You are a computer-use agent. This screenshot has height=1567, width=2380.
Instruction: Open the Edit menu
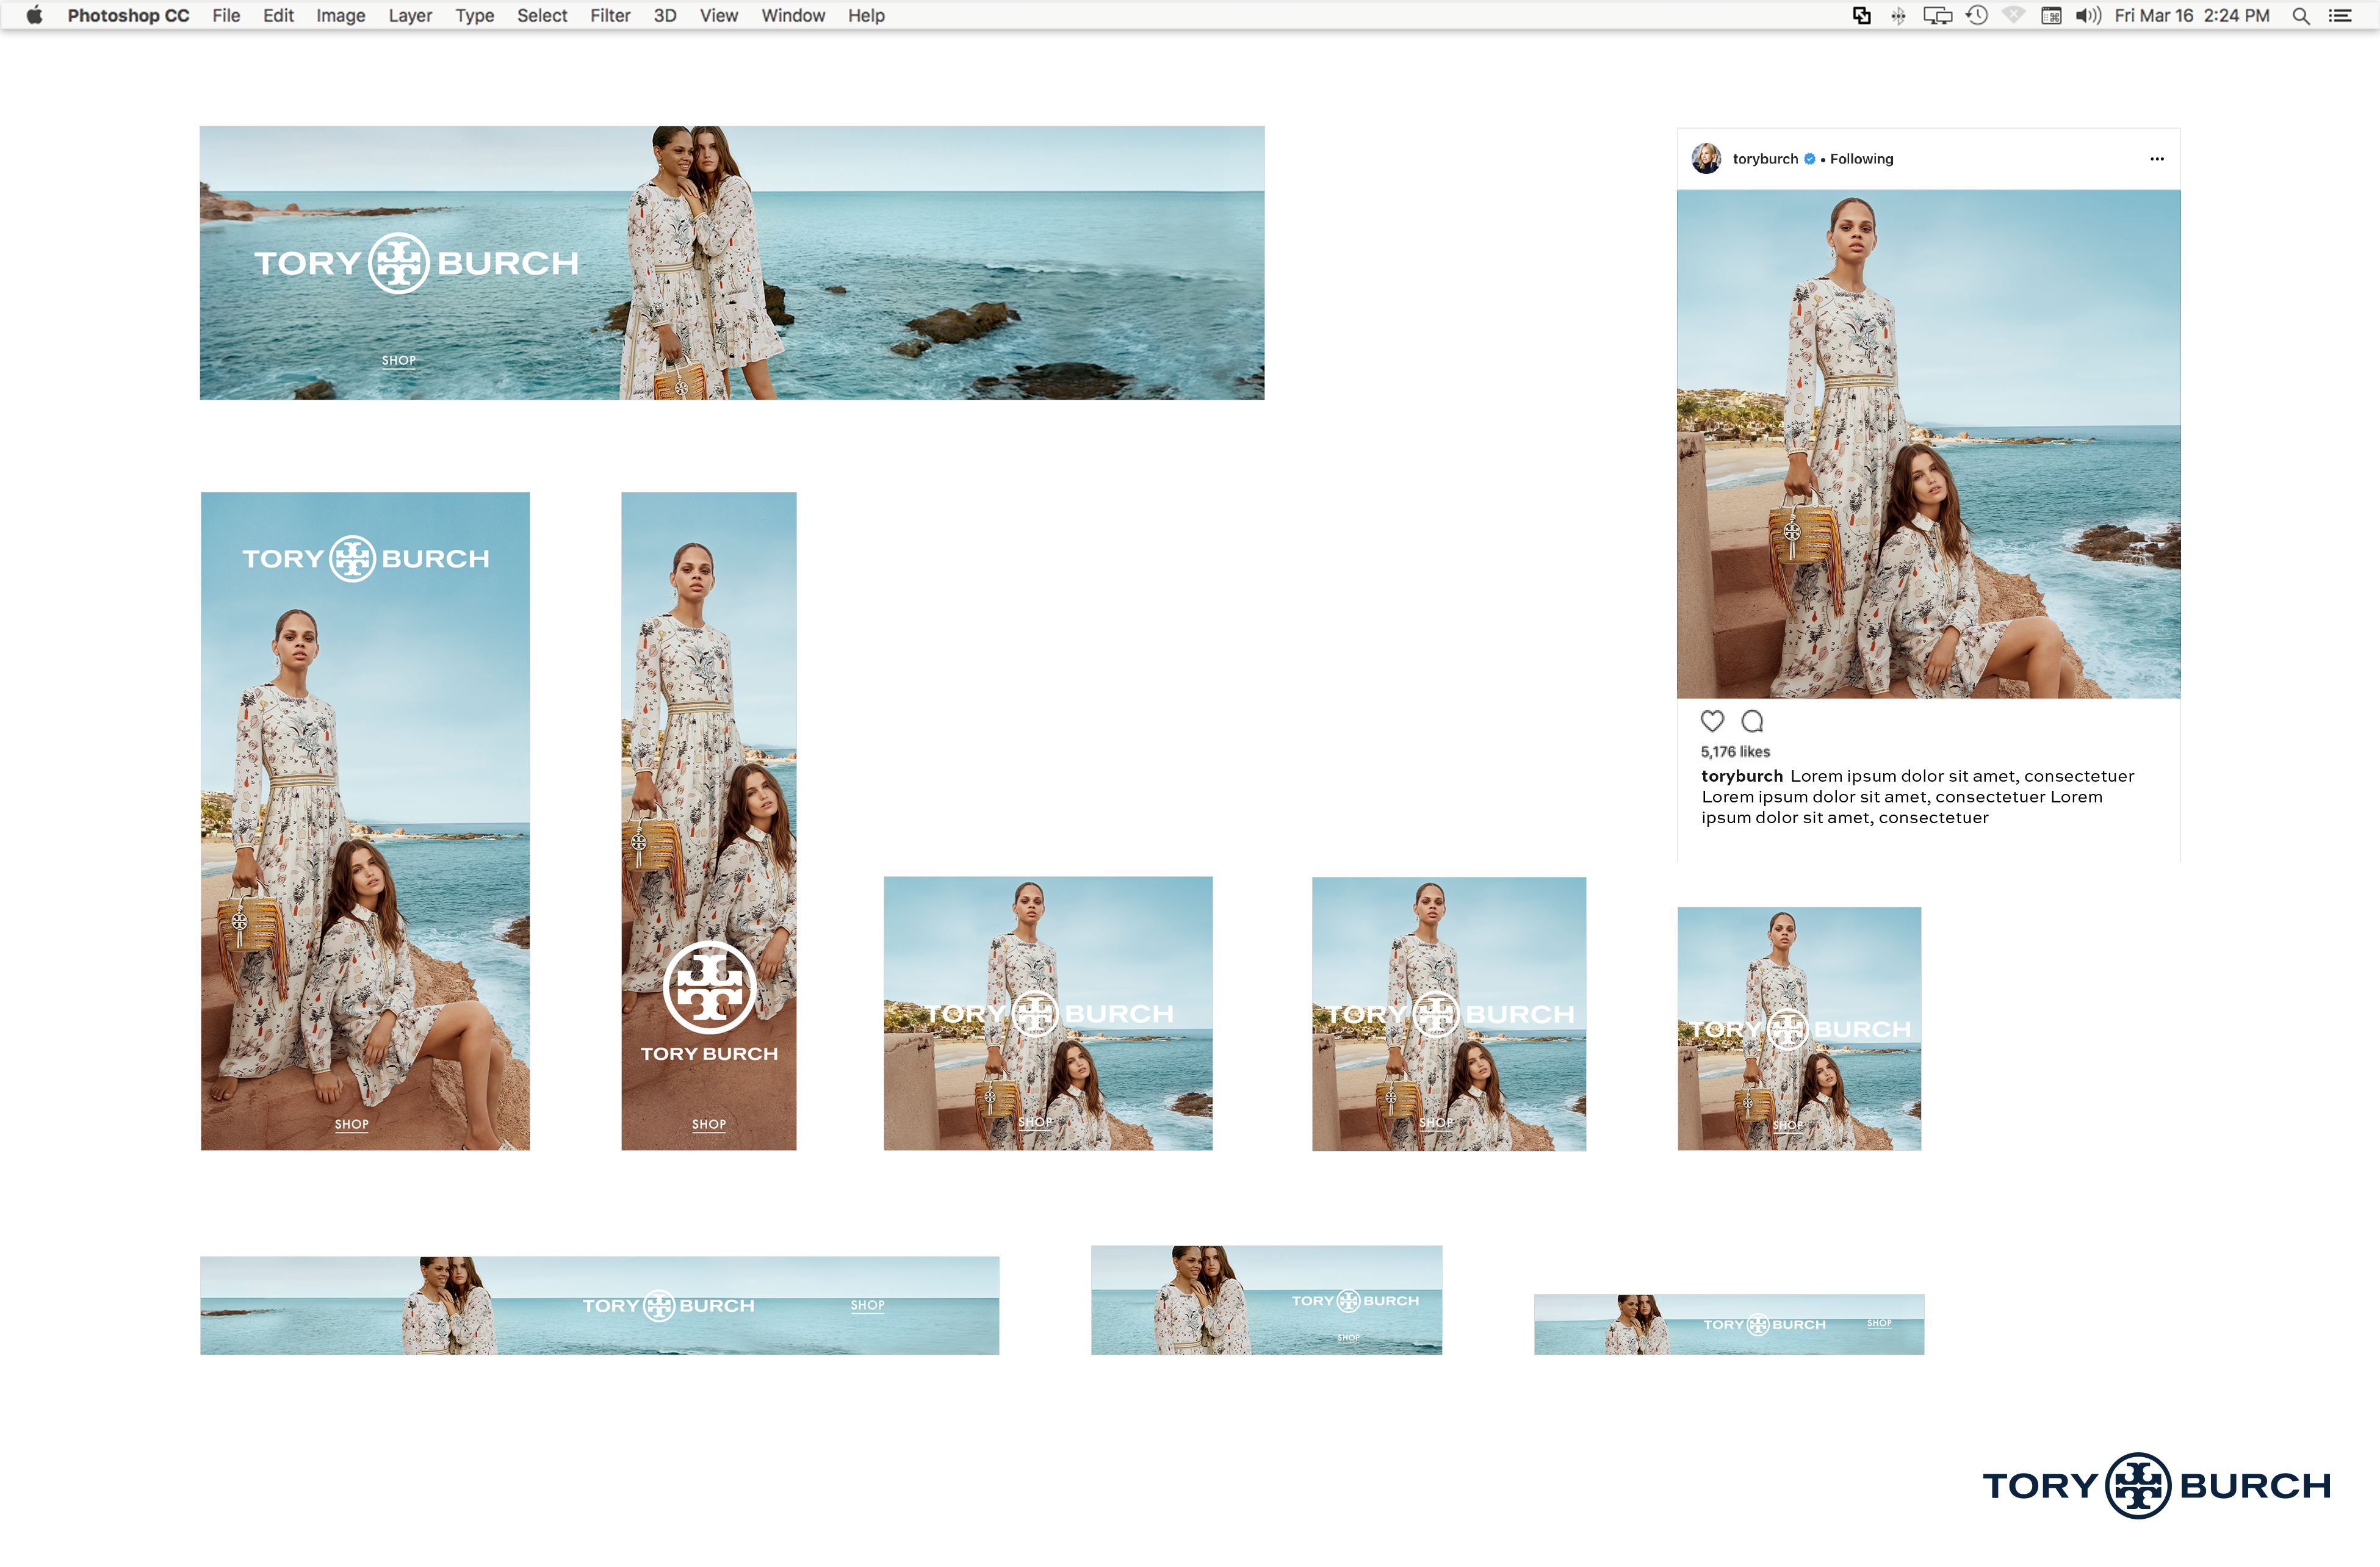pos(278,15)
